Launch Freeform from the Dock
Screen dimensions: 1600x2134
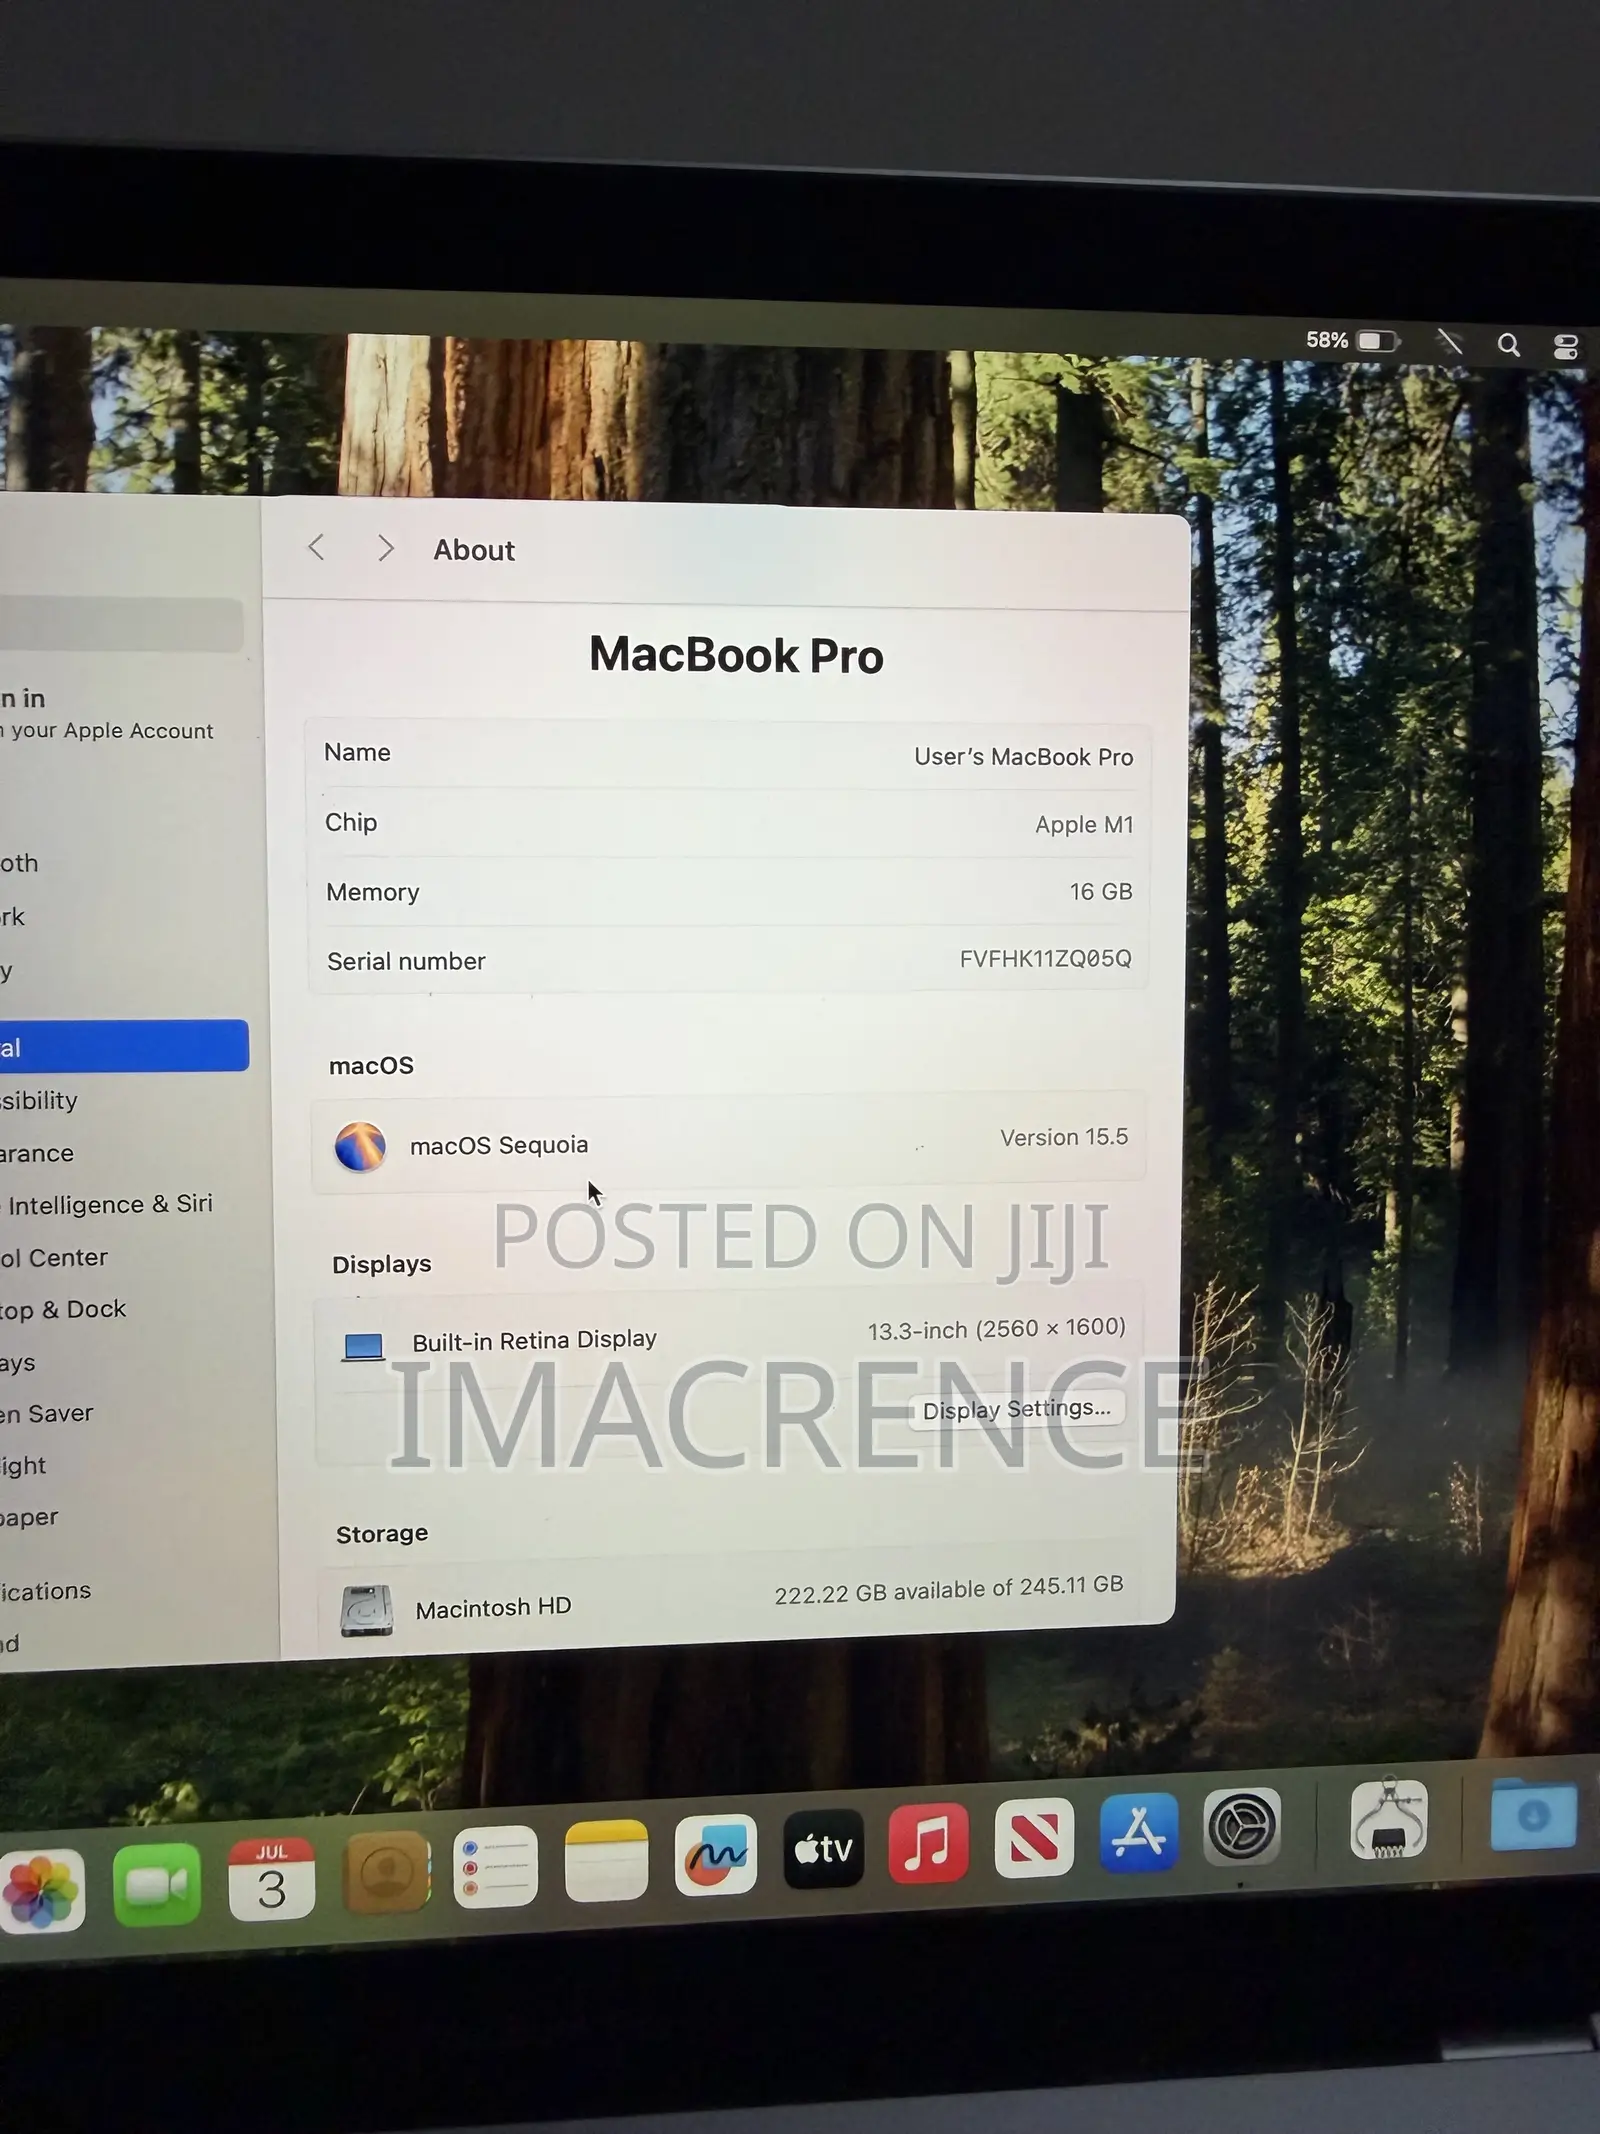click(715, 1855)
